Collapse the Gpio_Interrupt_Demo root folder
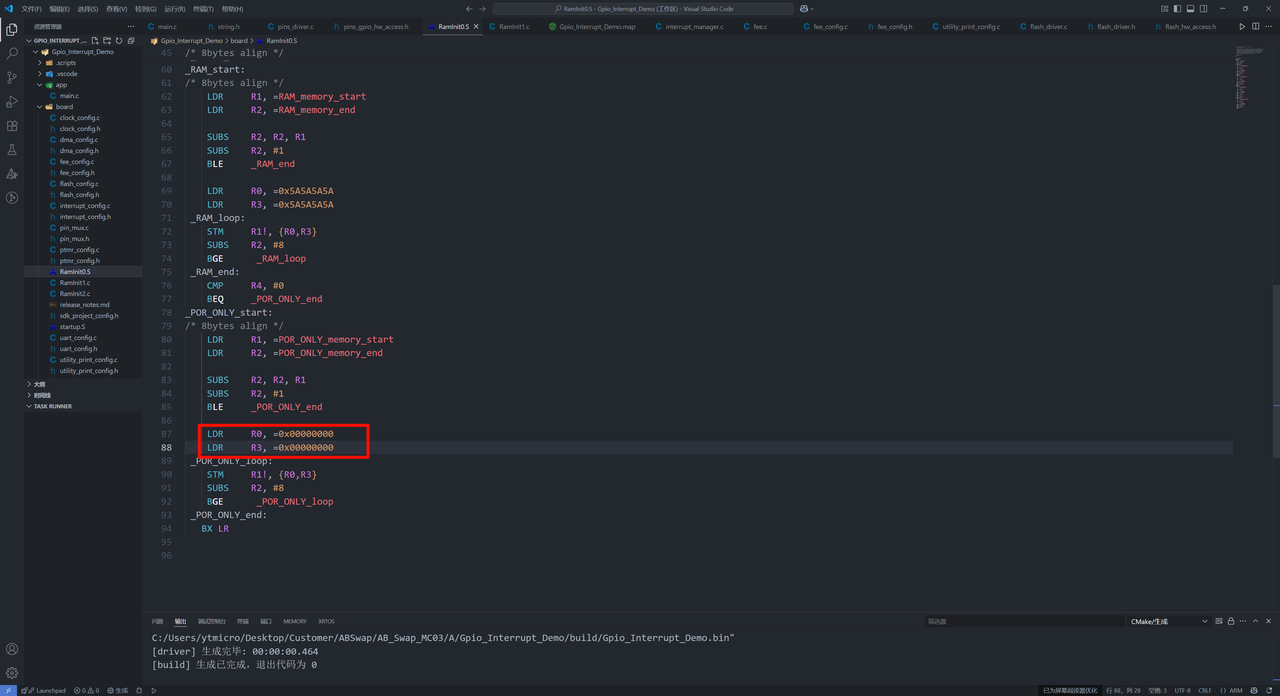The height and width of the screenshot is (696, 1280). [x=83, y=51]
